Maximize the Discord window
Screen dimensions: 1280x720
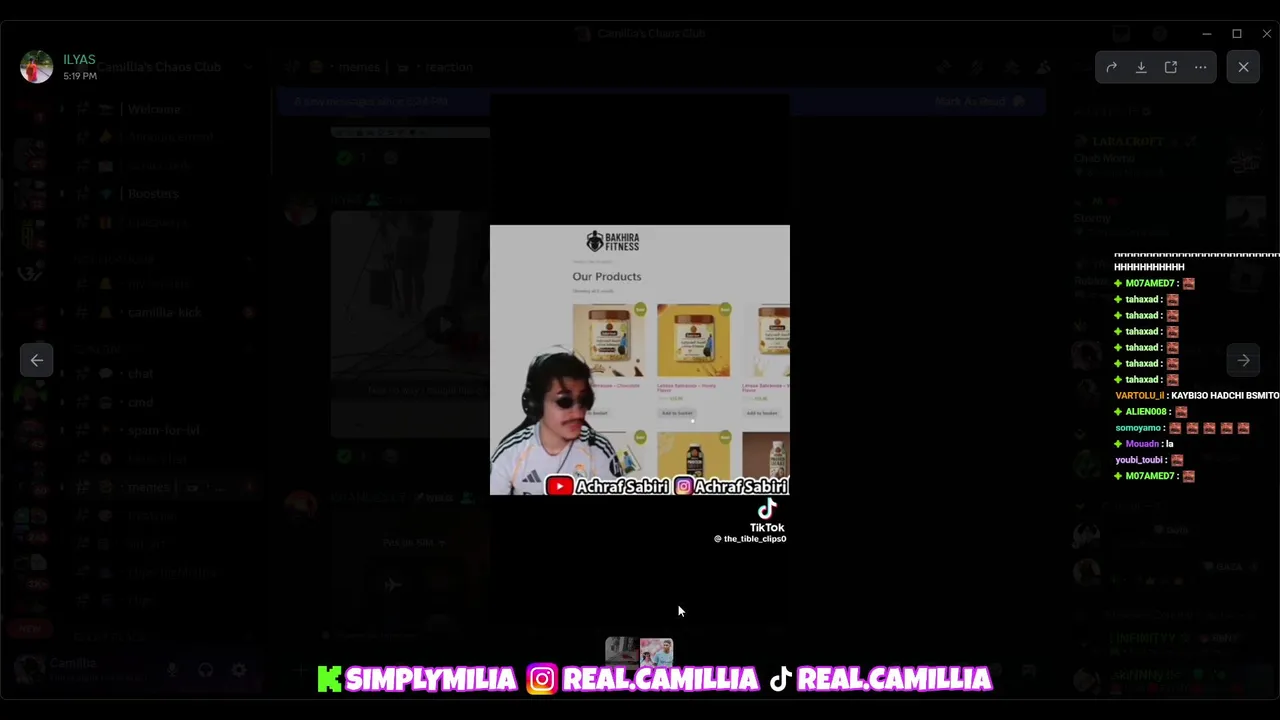1237,34
